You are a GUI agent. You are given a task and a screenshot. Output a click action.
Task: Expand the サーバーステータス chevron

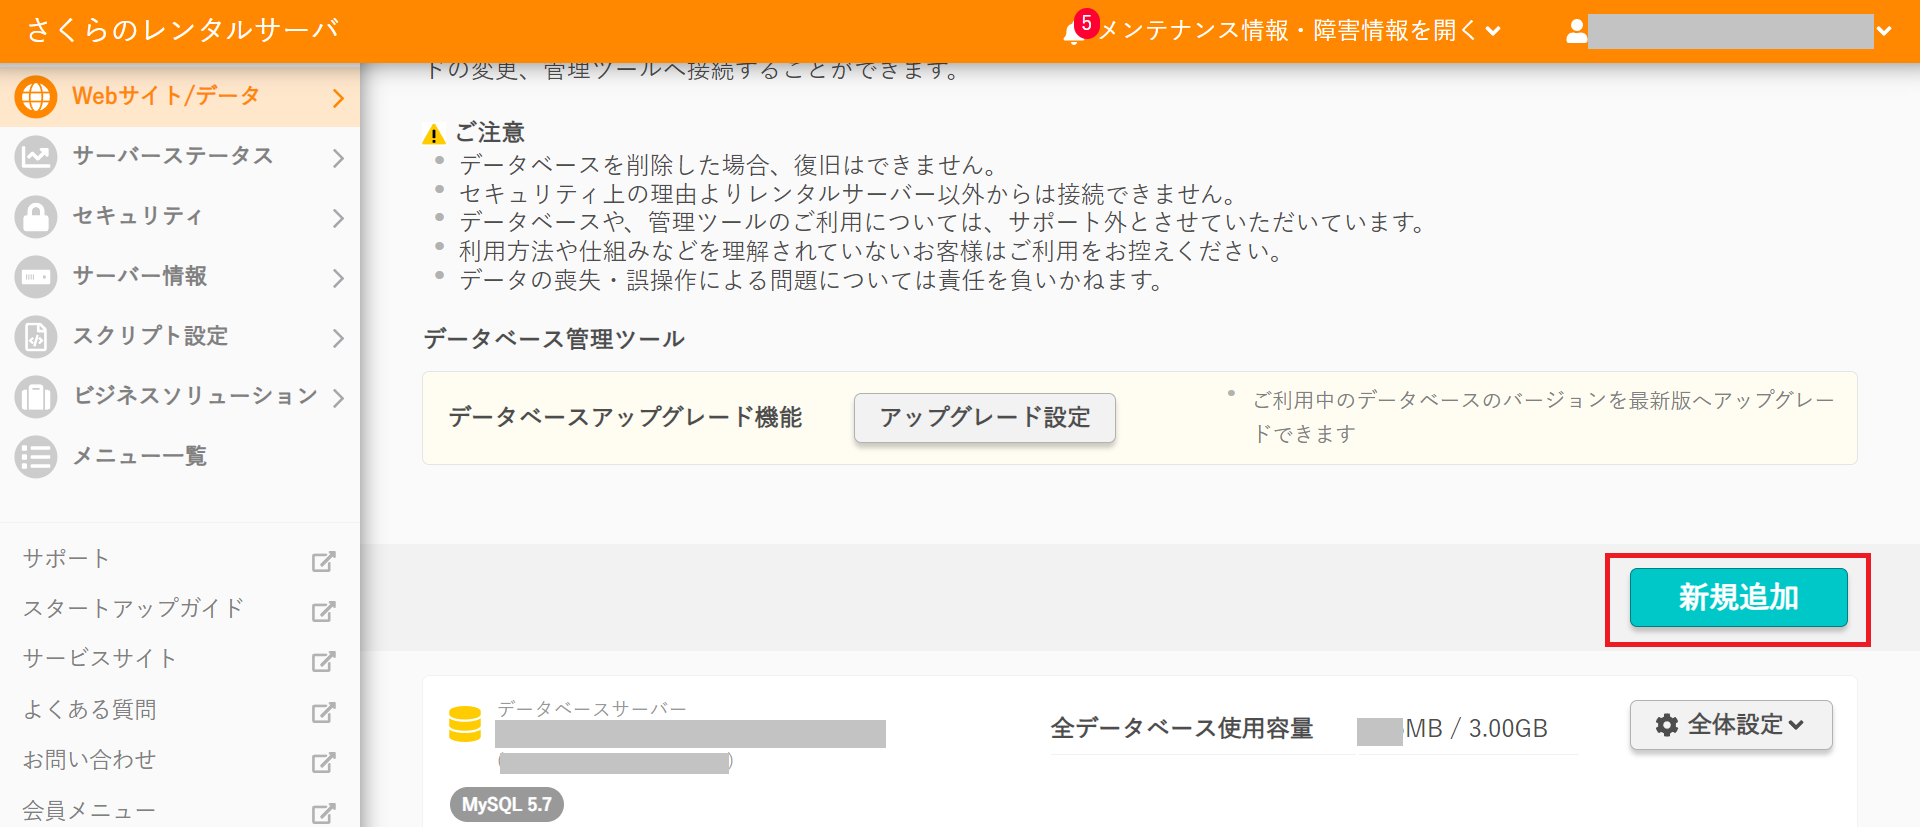[338, 158]
